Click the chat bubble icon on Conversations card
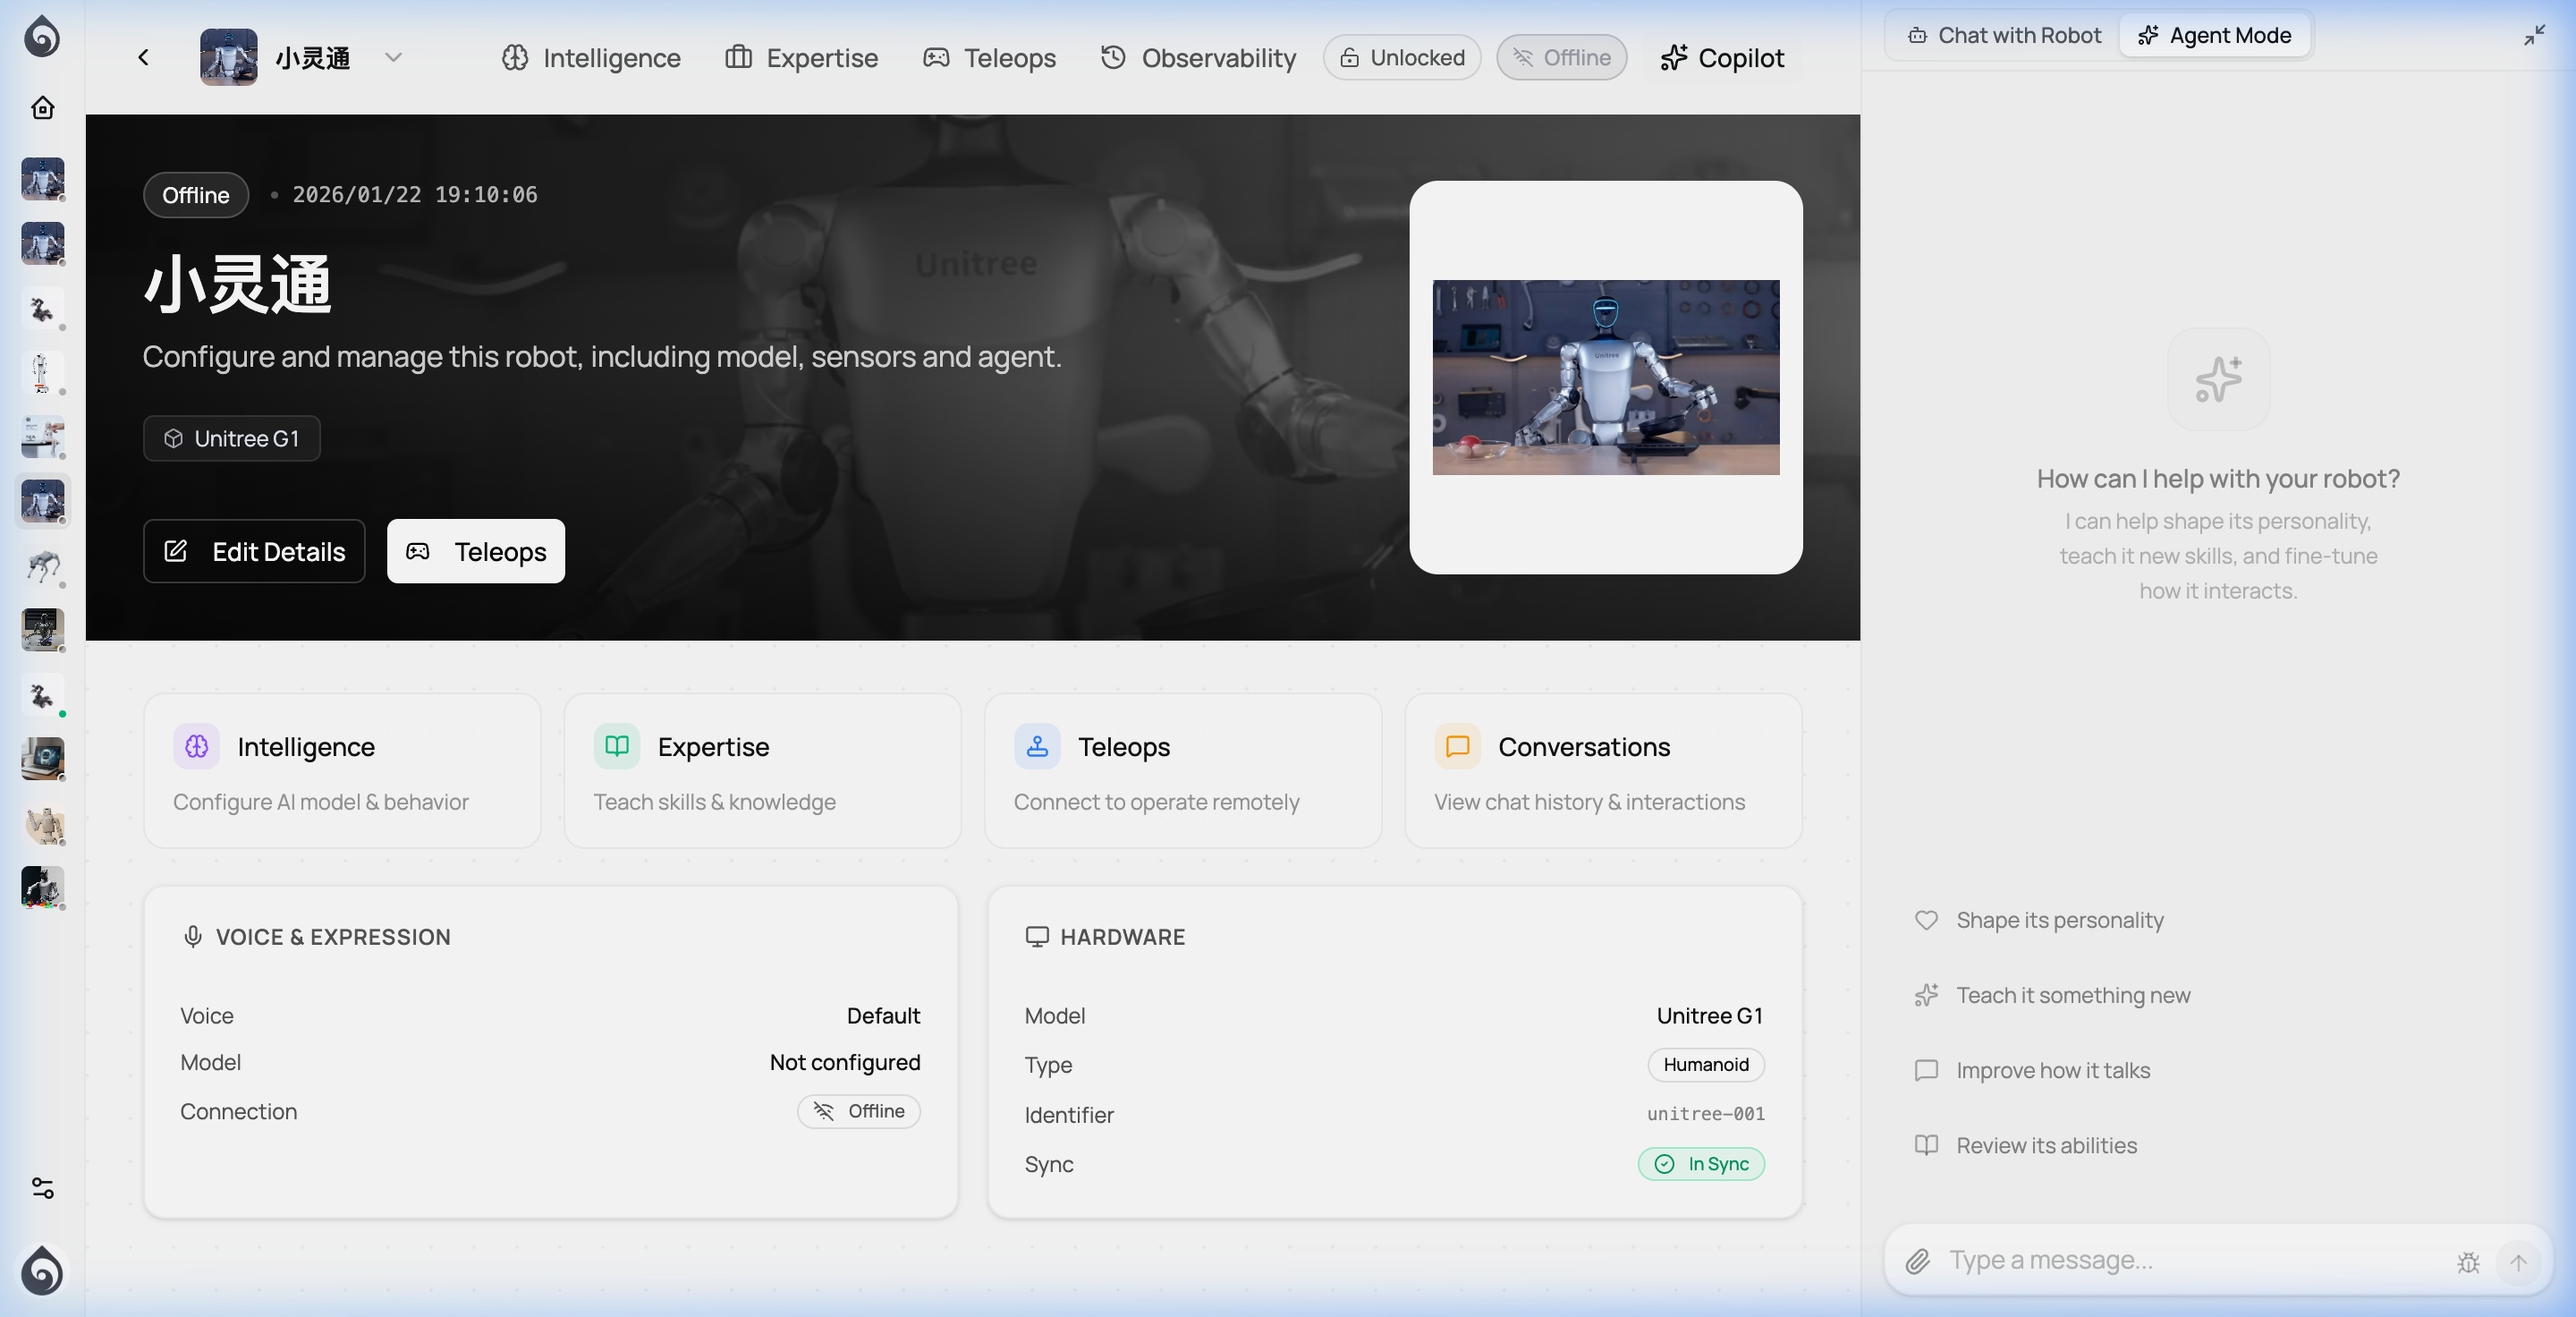This screenshot has width=2576, height=1317. coord(1457,746)
